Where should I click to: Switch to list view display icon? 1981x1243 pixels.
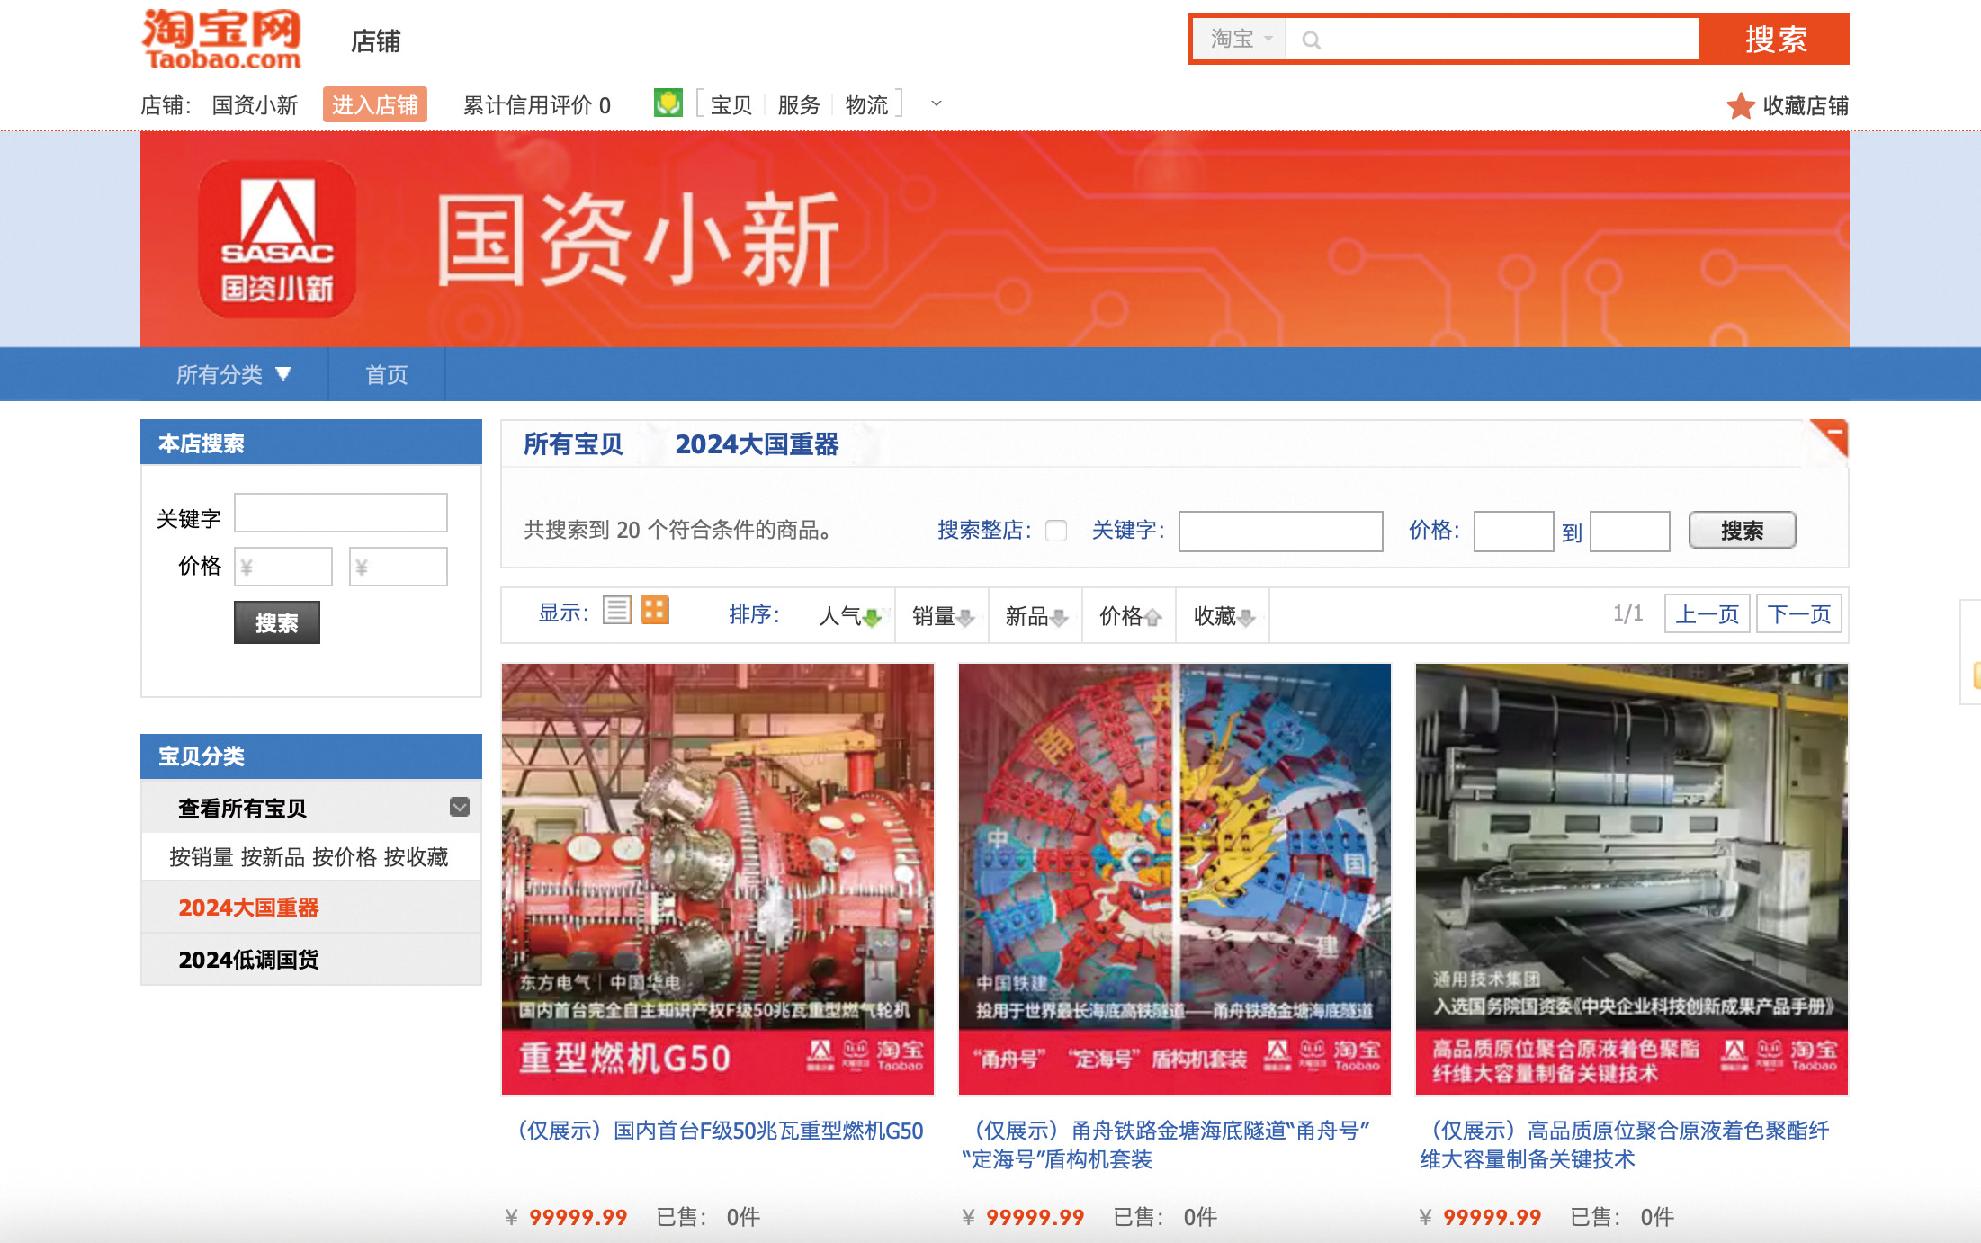[617, 610]
